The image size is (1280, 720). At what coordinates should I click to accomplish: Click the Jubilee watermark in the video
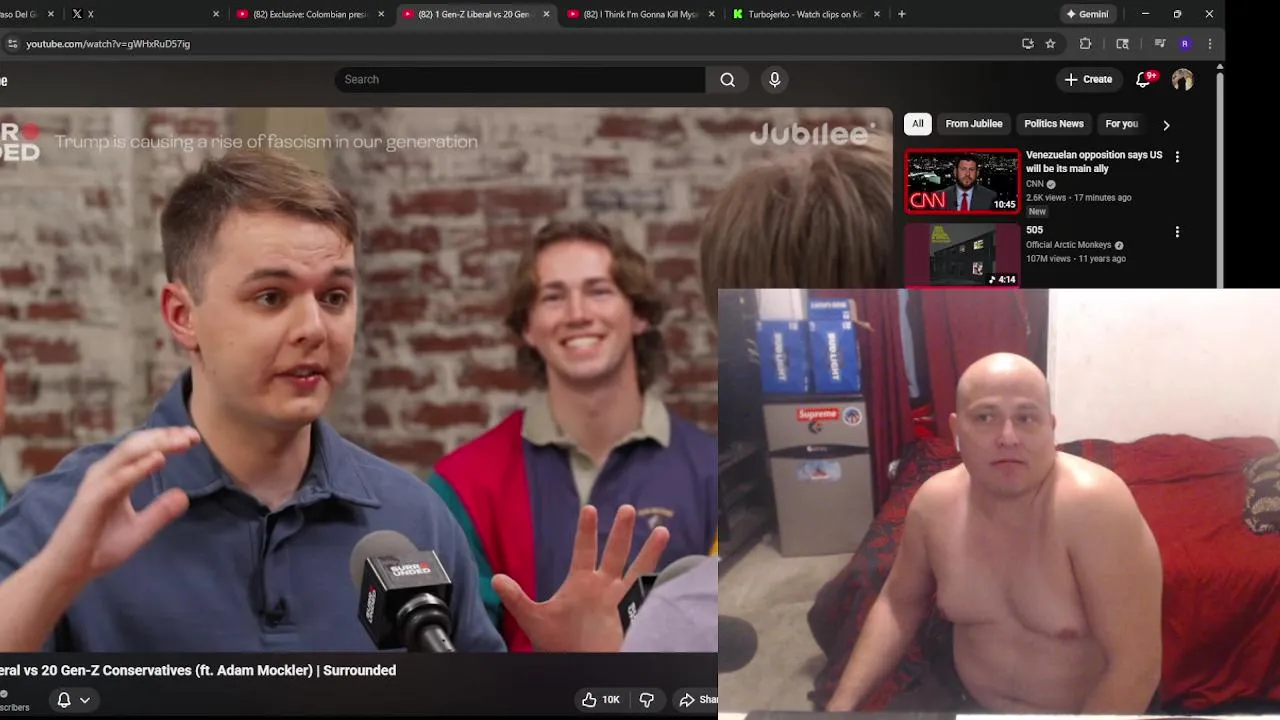tap(812, 134)
